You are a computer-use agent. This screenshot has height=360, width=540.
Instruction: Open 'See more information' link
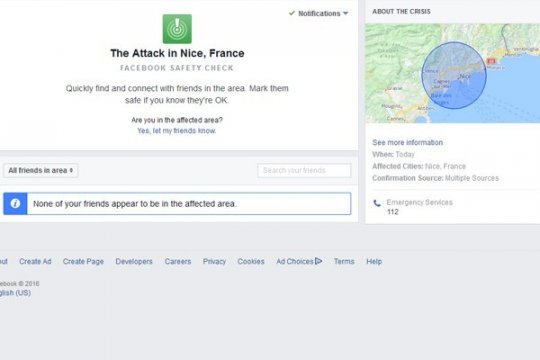407,143
